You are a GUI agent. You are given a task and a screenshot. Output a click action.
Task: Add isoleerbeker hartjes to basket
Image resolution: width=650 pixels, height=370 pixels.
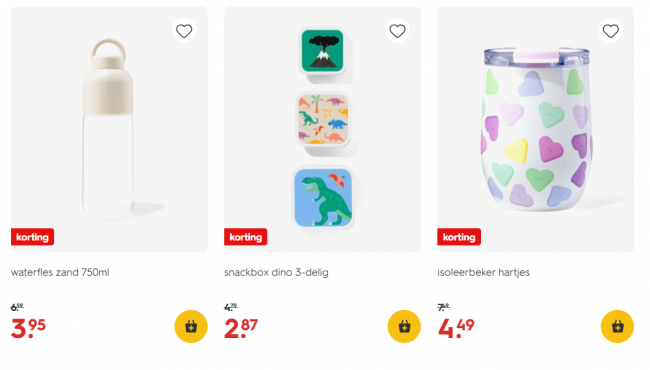[x=617, y=326]
